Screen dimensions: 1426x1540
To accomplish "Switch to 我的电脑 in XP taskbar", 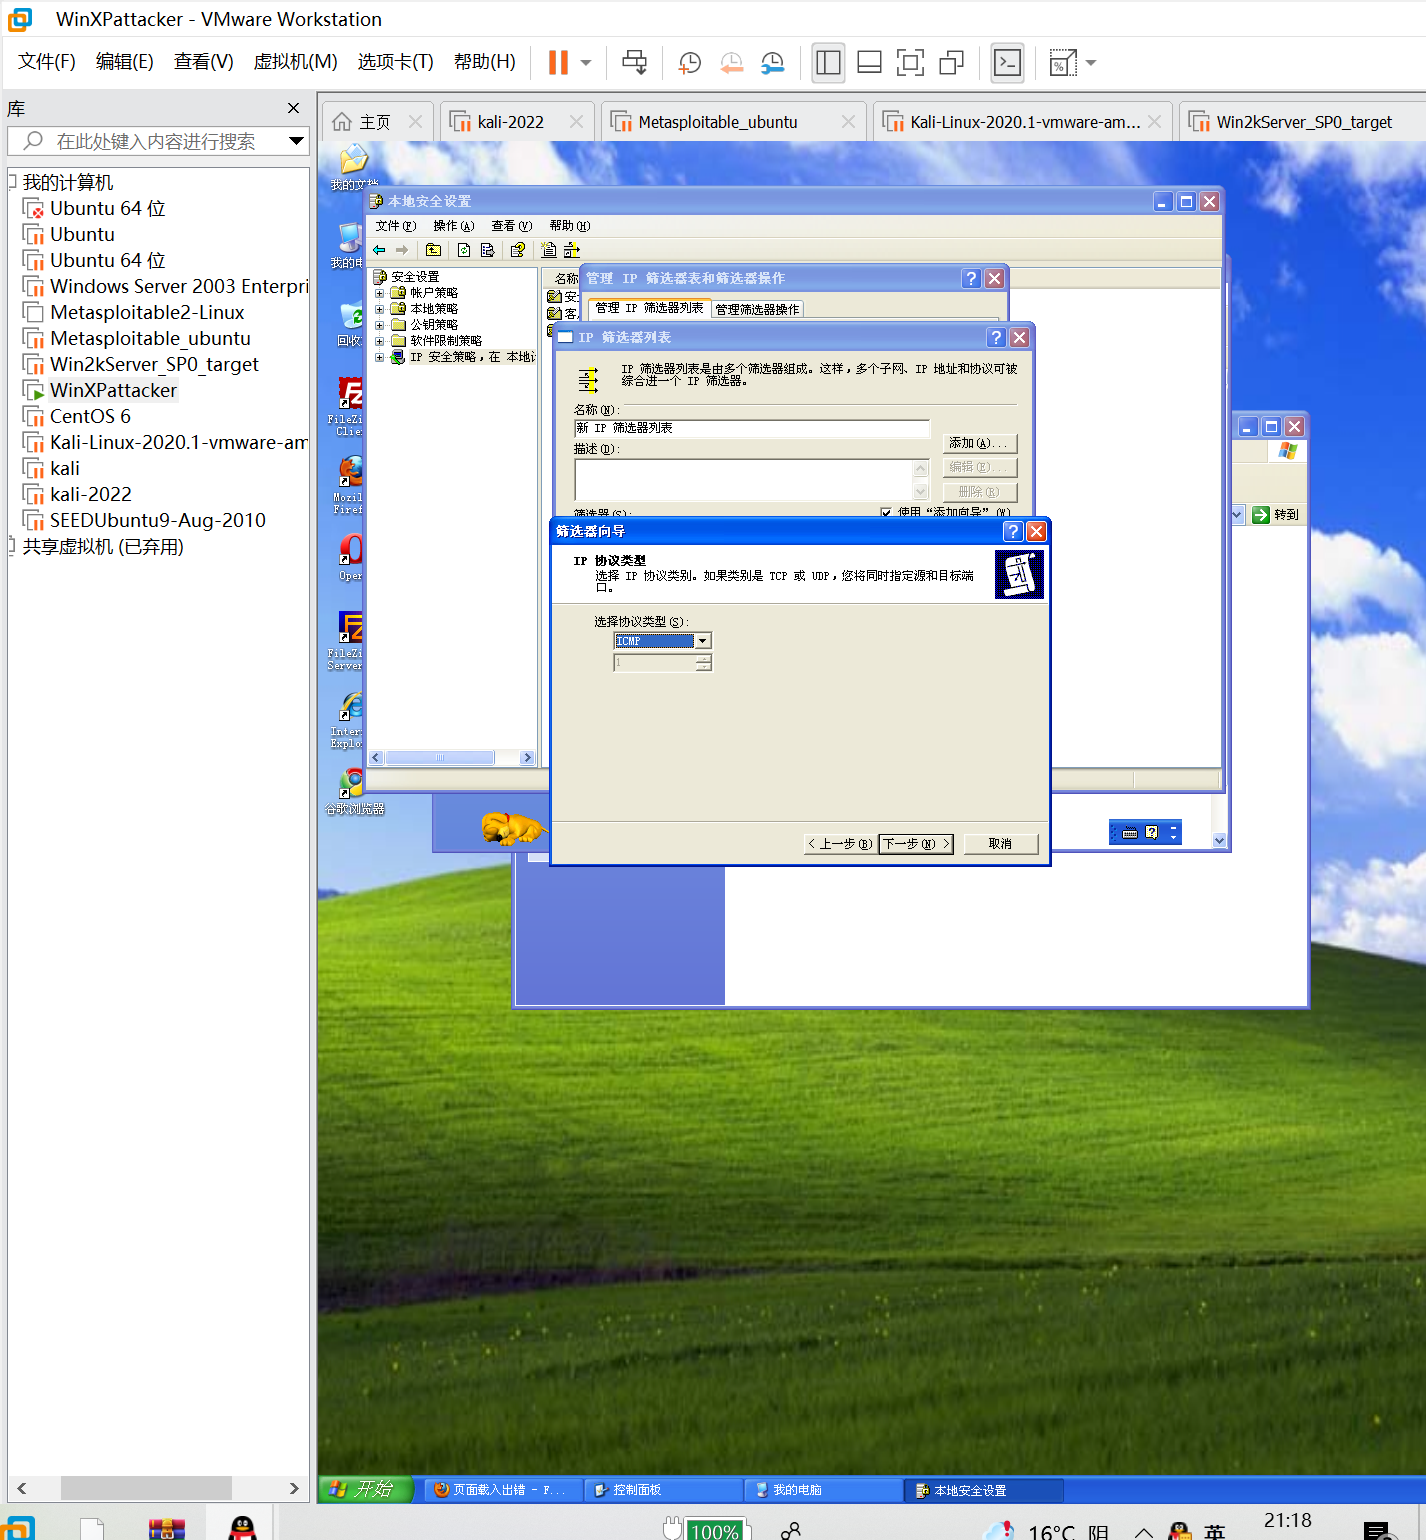I will point(822,1490).
